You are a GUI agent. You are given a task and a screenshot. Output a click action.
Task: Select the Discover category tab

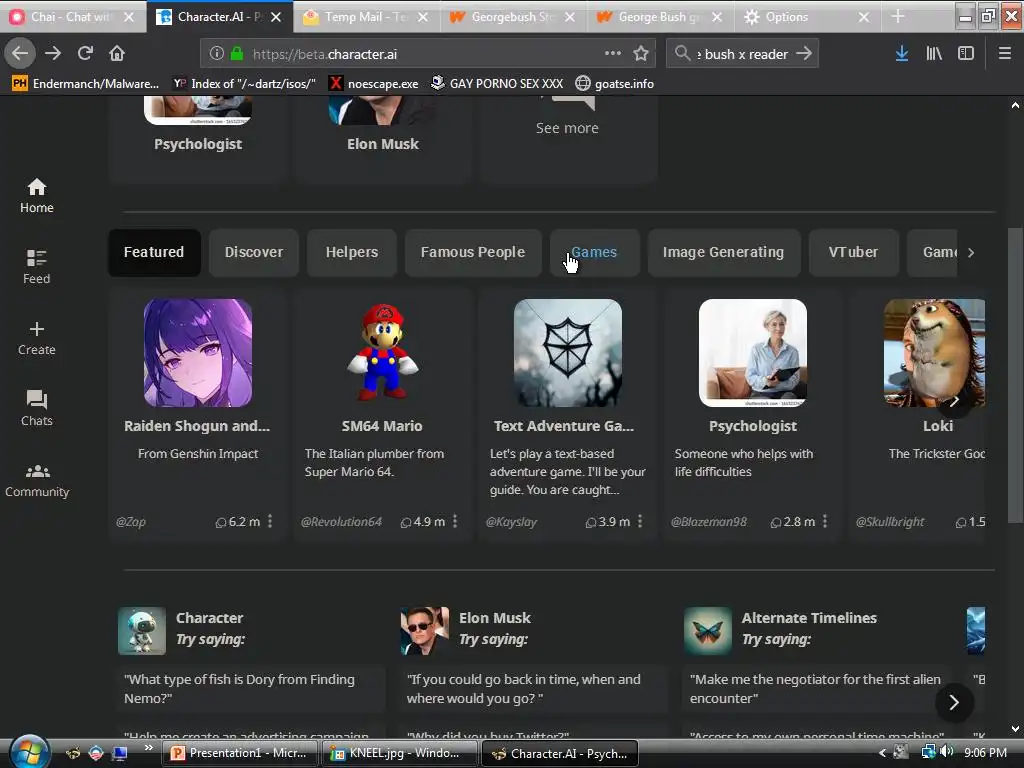click(x=254, y=252)
